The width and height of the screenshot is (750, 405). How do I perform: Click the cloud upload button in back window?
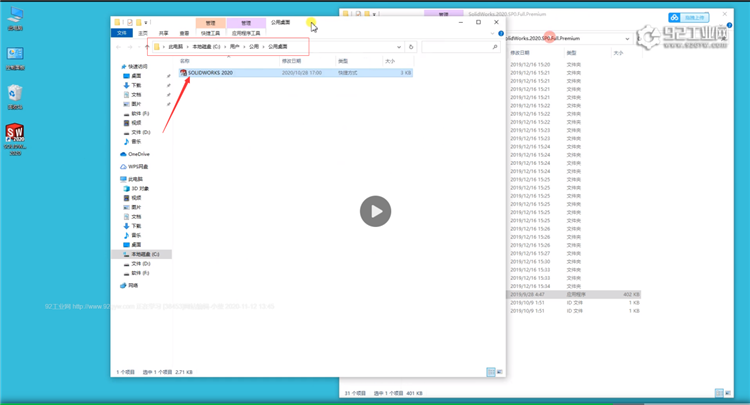[x=689, y=18]
